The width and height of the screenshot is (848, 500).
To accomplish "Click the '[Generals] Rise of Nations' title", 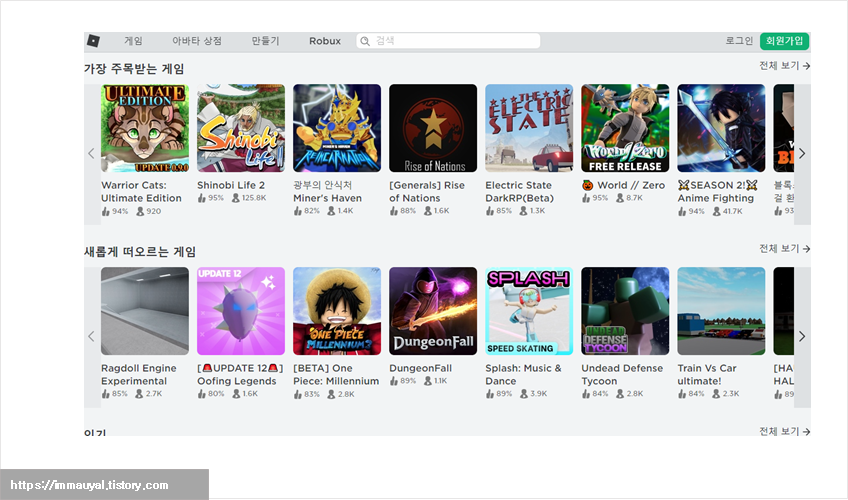I will click(427, 191).
